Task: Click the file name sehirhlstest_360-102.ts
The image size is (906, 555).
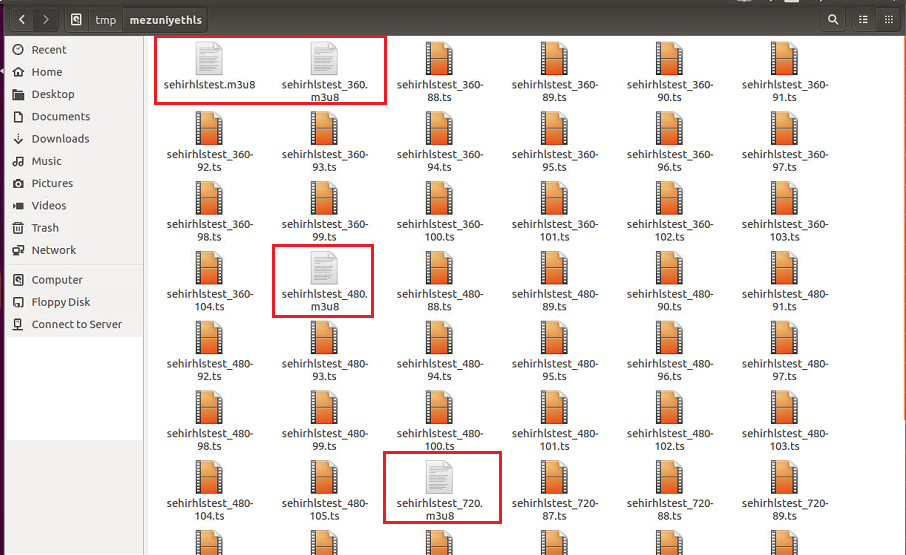Action: coord(669,230)
